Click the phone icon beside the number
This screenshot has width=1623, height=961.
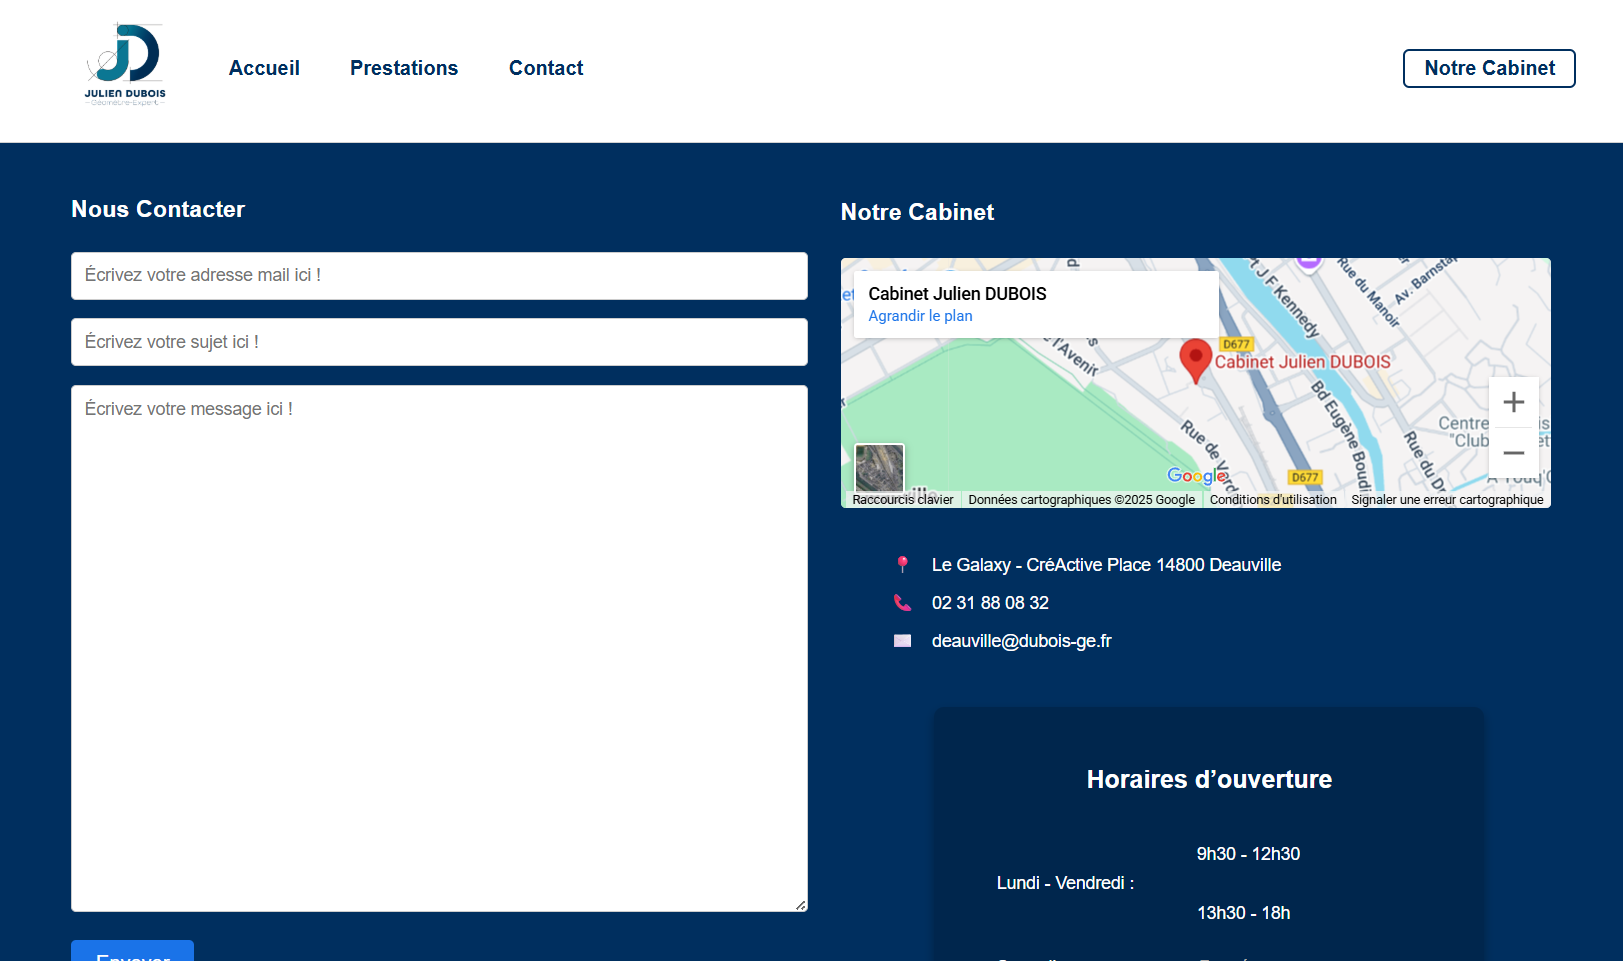(x=902, y=603)
